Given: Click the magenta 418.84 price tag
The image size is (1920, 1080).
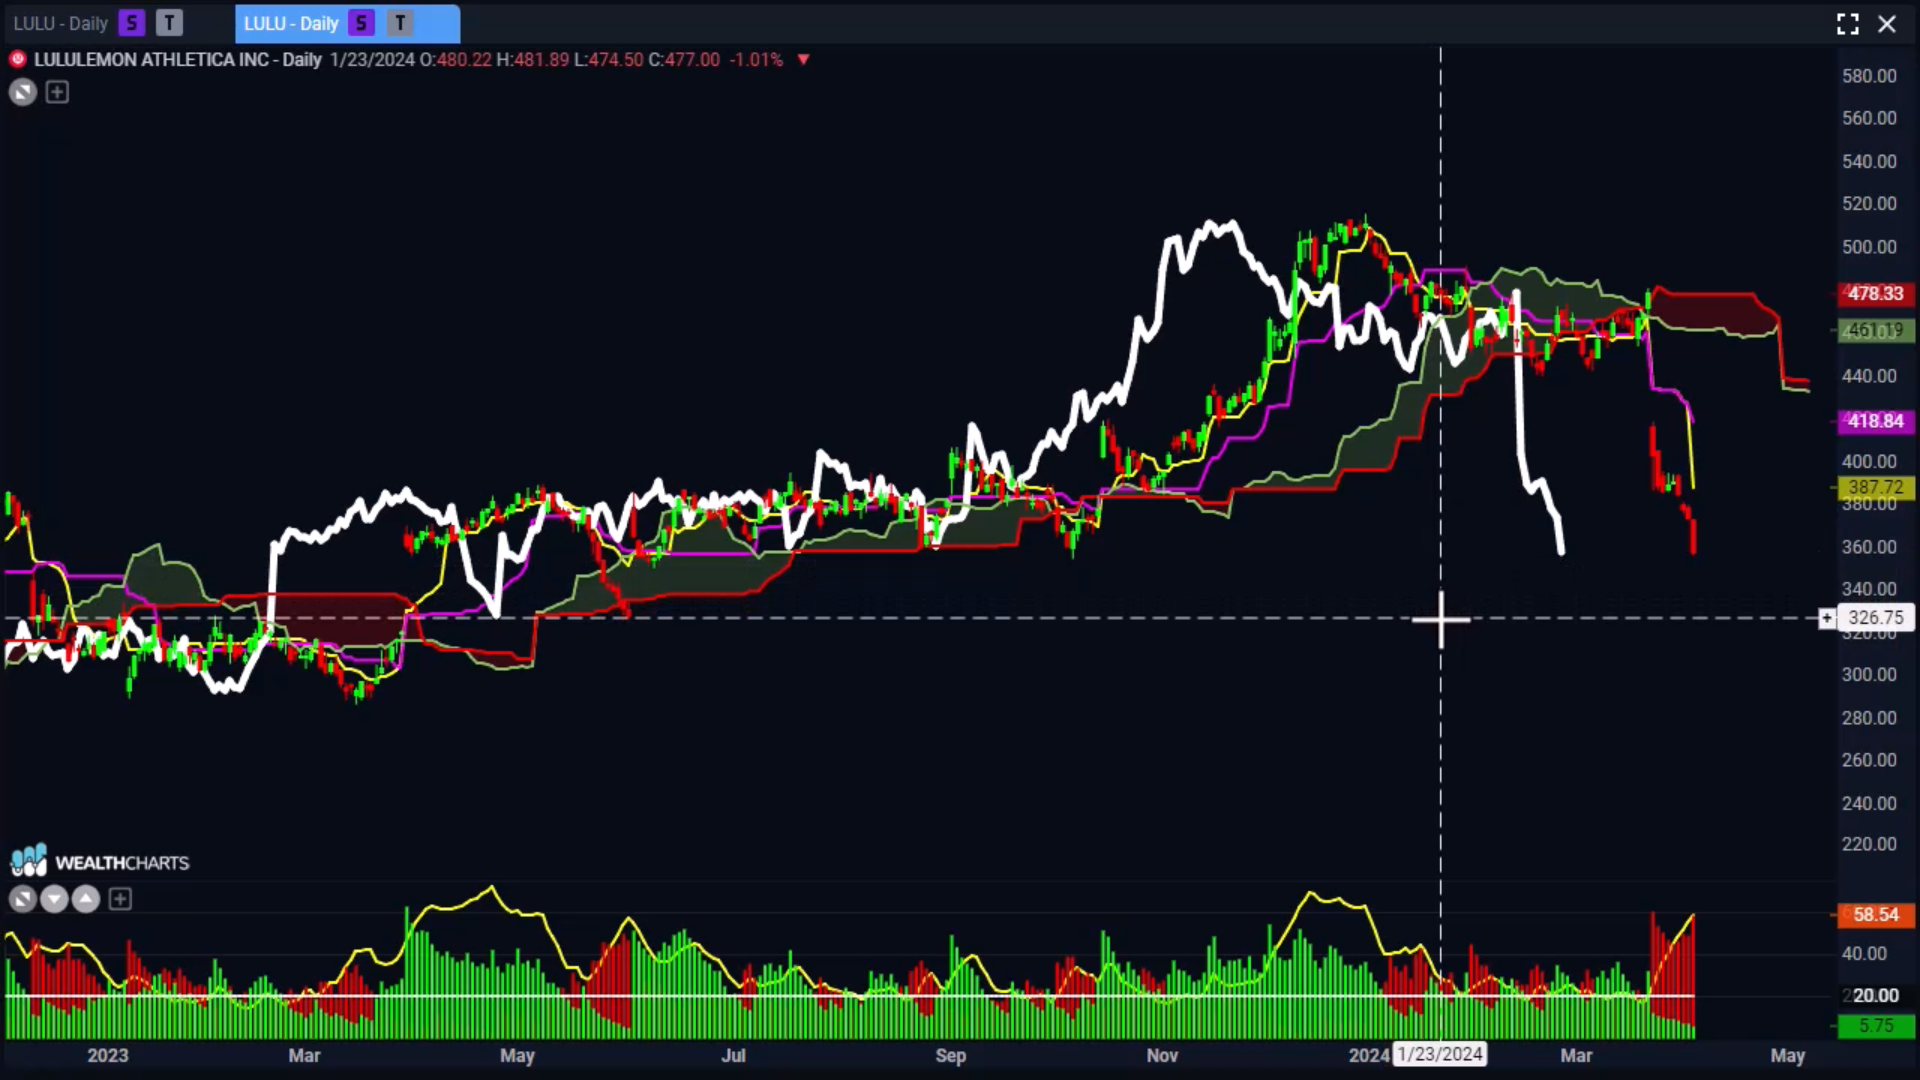Looking at the screenshot, I should point(1876,421).
